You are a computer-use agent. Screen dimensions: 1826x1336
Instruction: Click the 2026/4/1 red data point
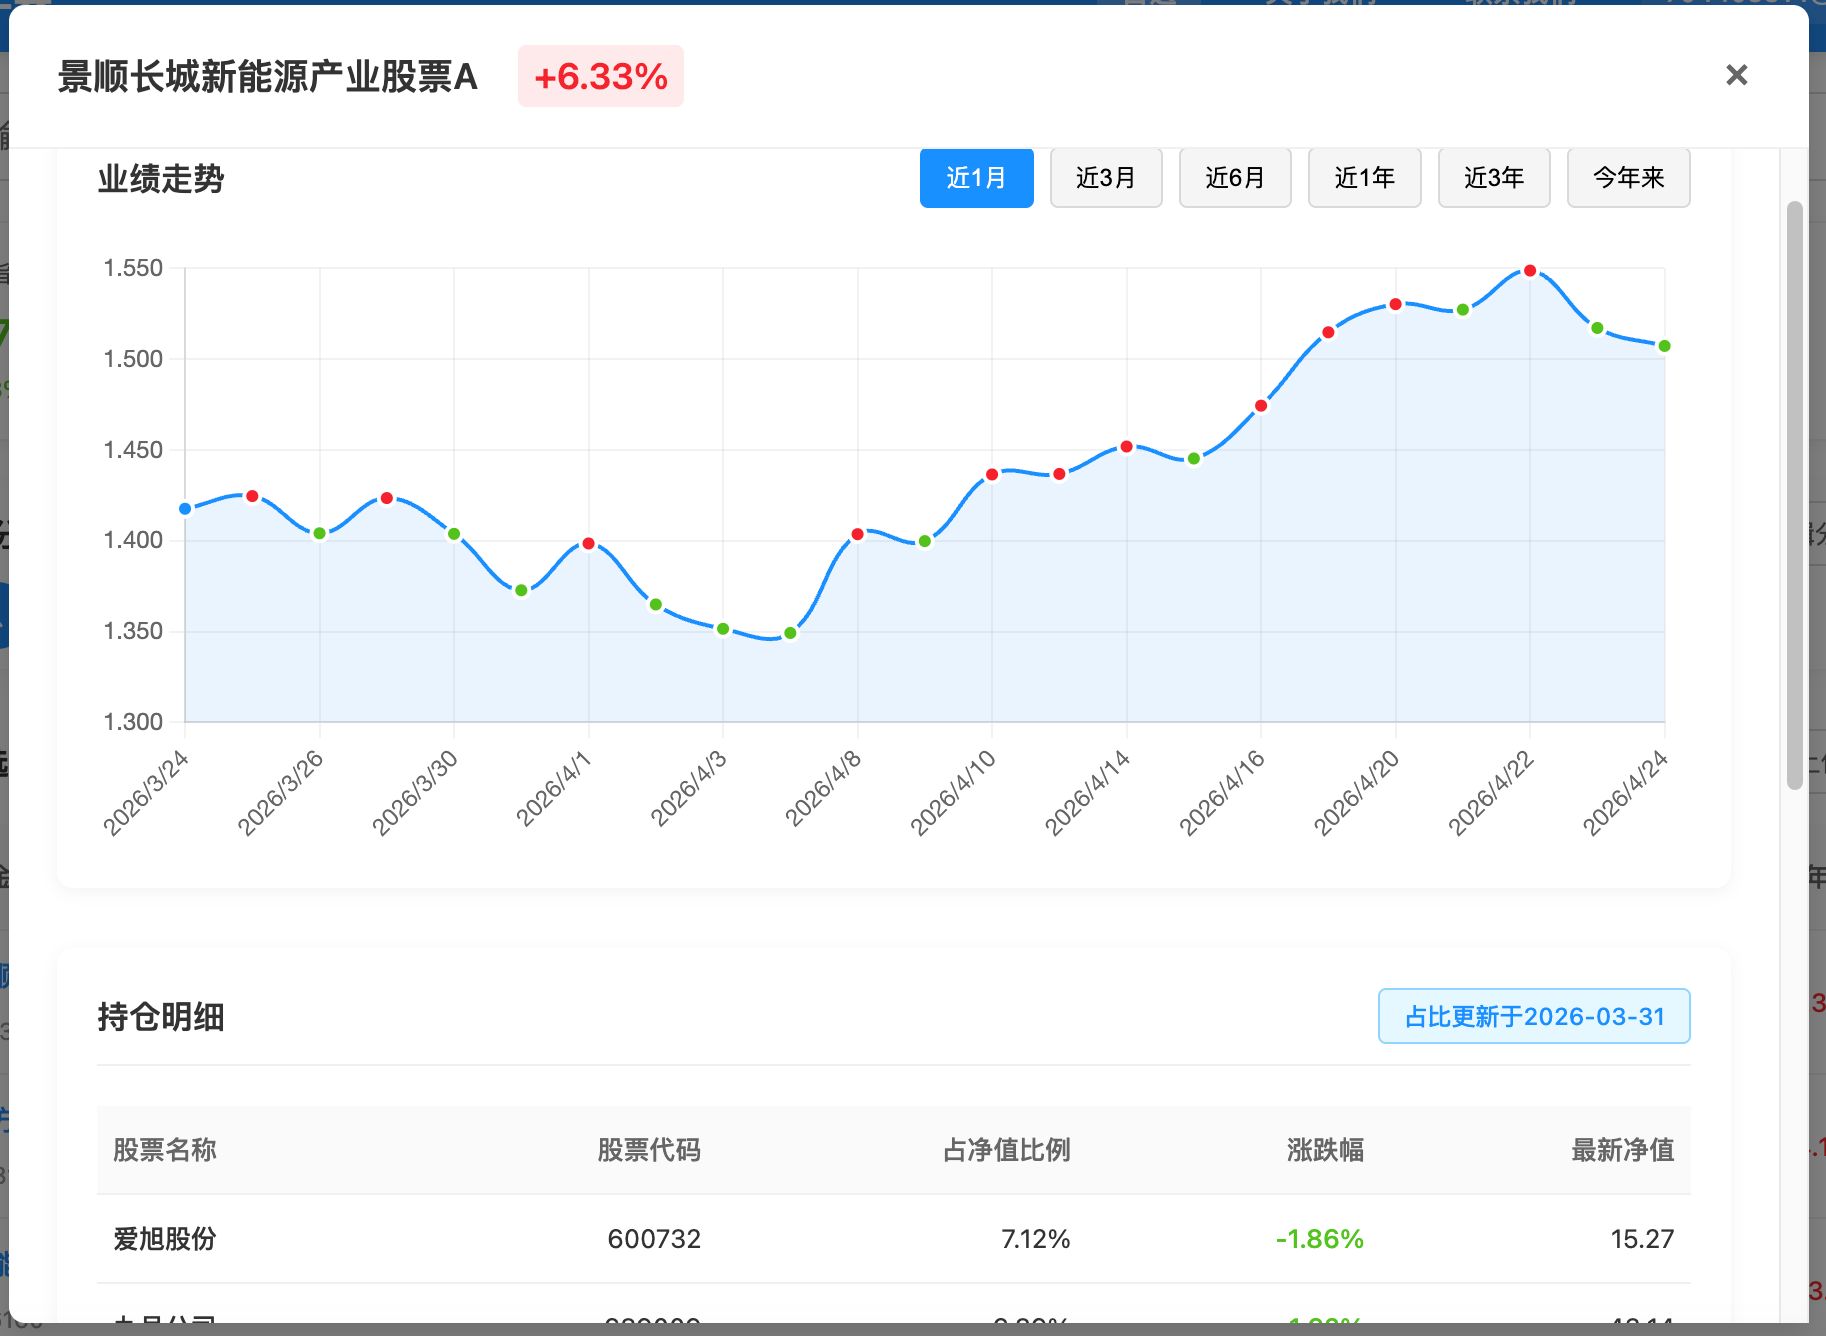[588, 544]
